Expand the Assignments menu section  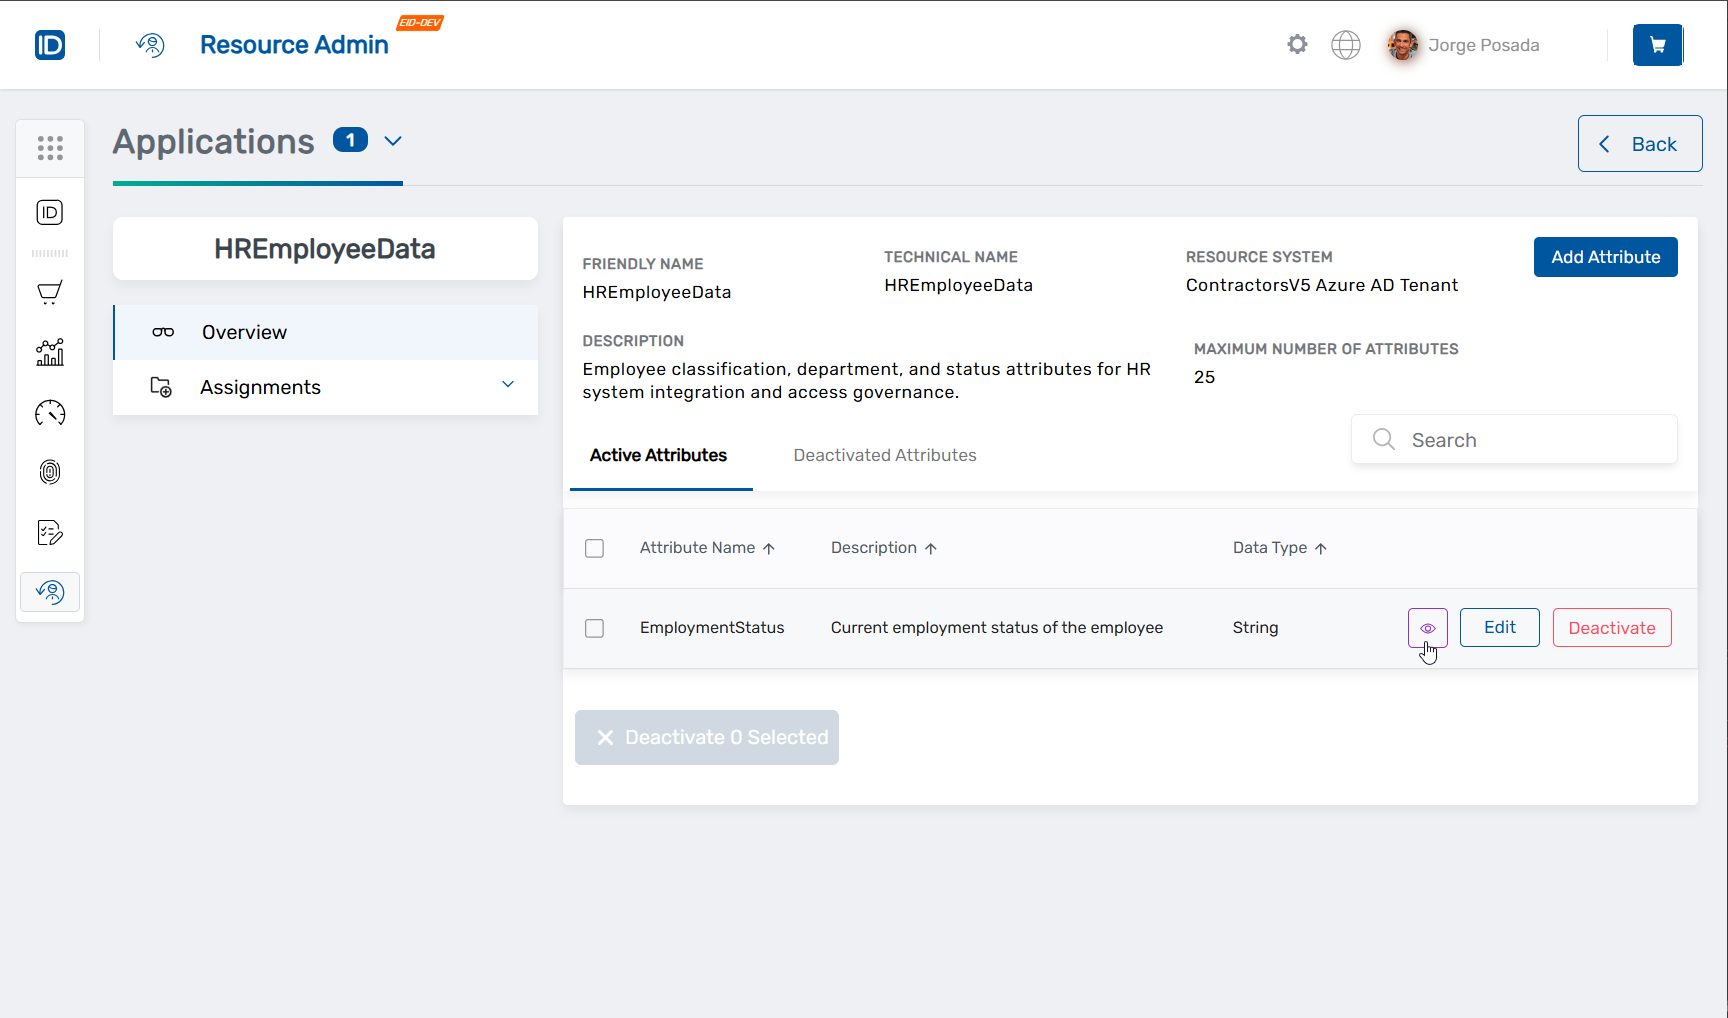coord(508,385)
